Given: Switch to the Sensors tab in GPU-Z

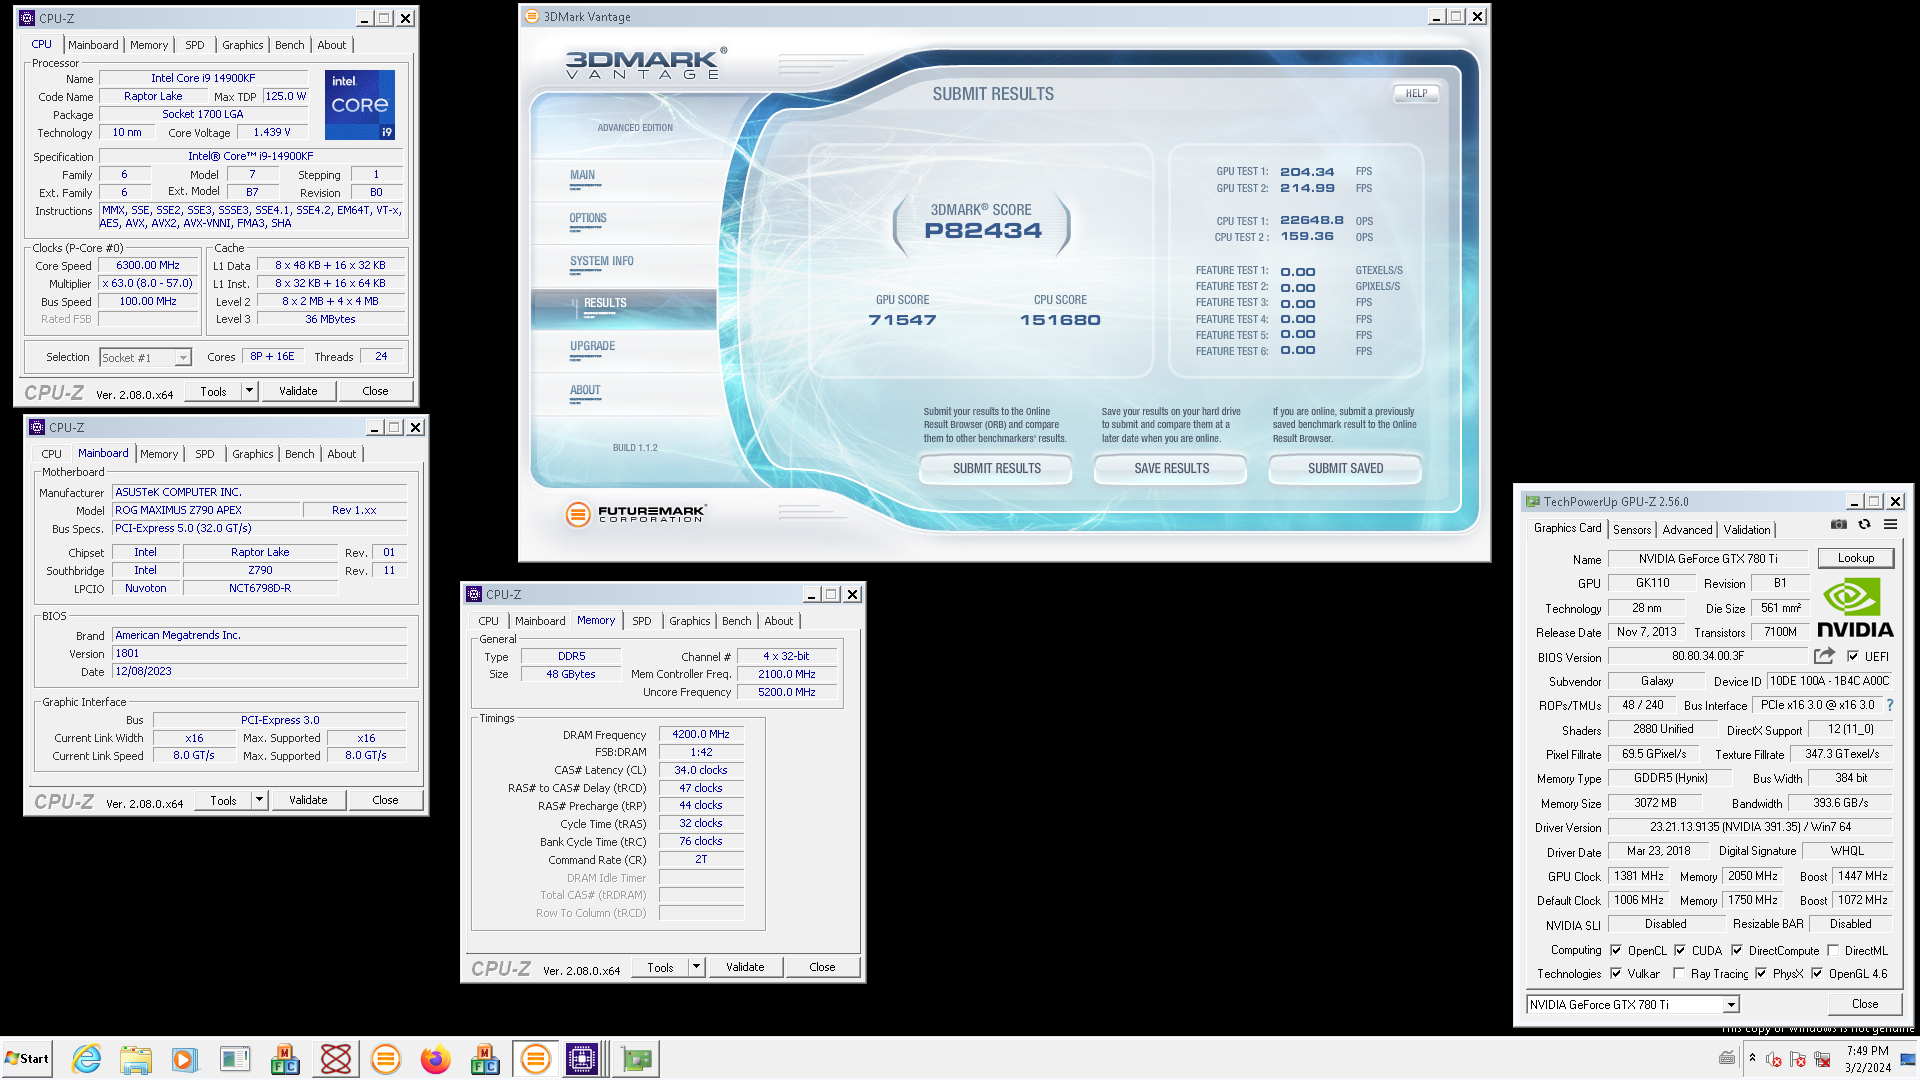Looking at the screenshot, I should 1632,530.
